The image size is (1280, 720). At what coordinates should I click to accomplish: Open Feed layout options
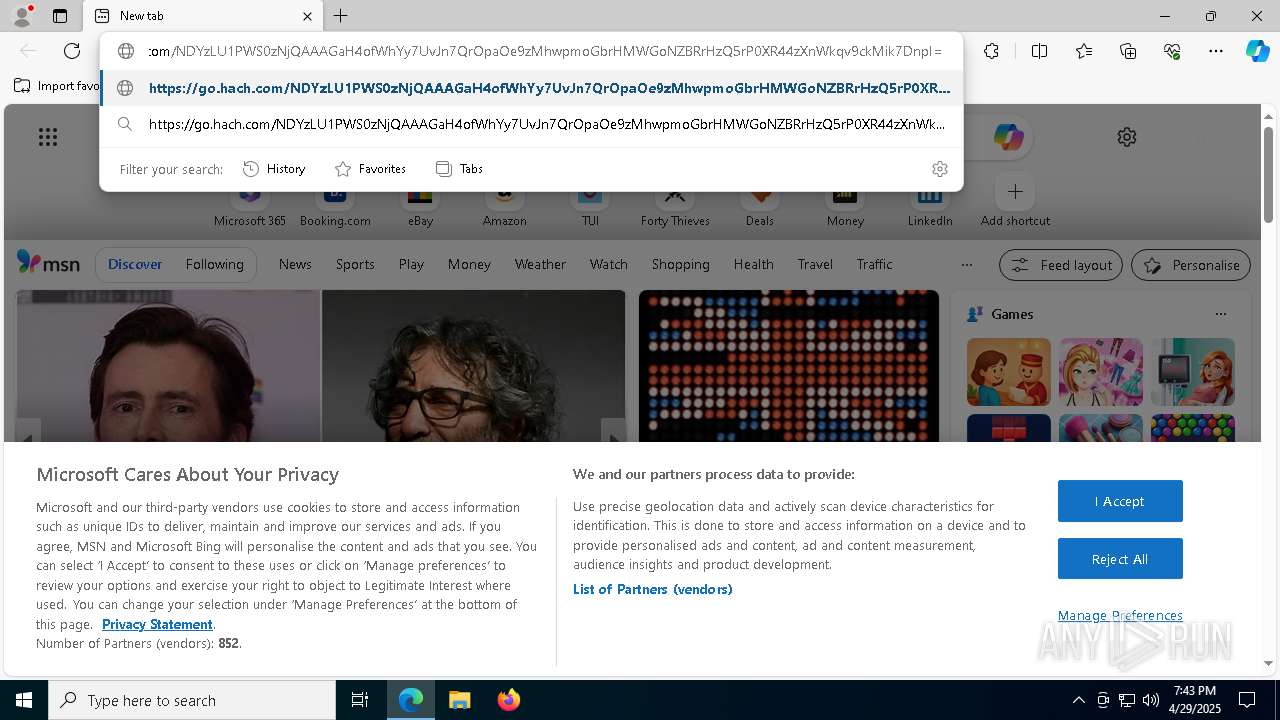click(x=1061, y=265)
